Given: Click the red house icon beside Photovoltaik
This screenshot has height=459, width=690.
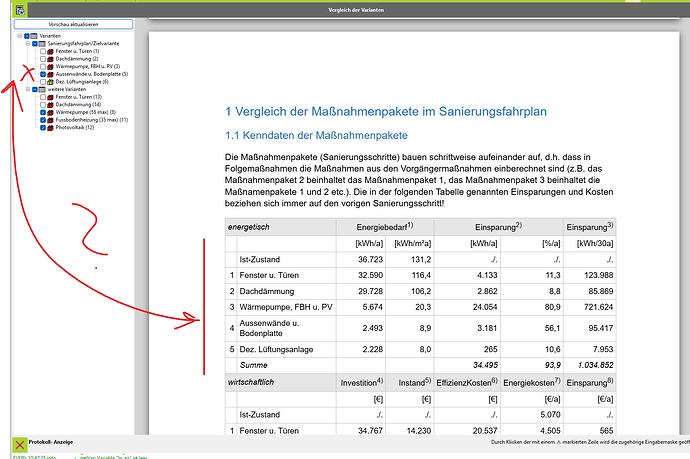Looking at the screenshot, I should pyautogui.click(x=50, y=127).
